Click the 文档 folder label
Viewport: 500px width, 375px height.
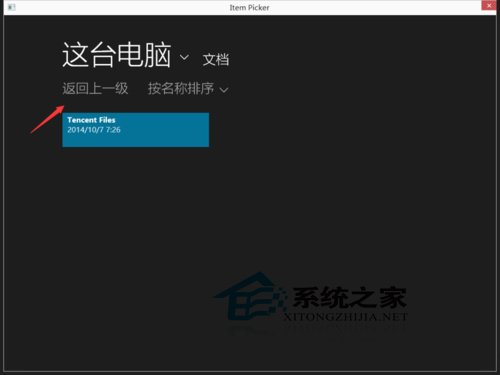point(216,60)
